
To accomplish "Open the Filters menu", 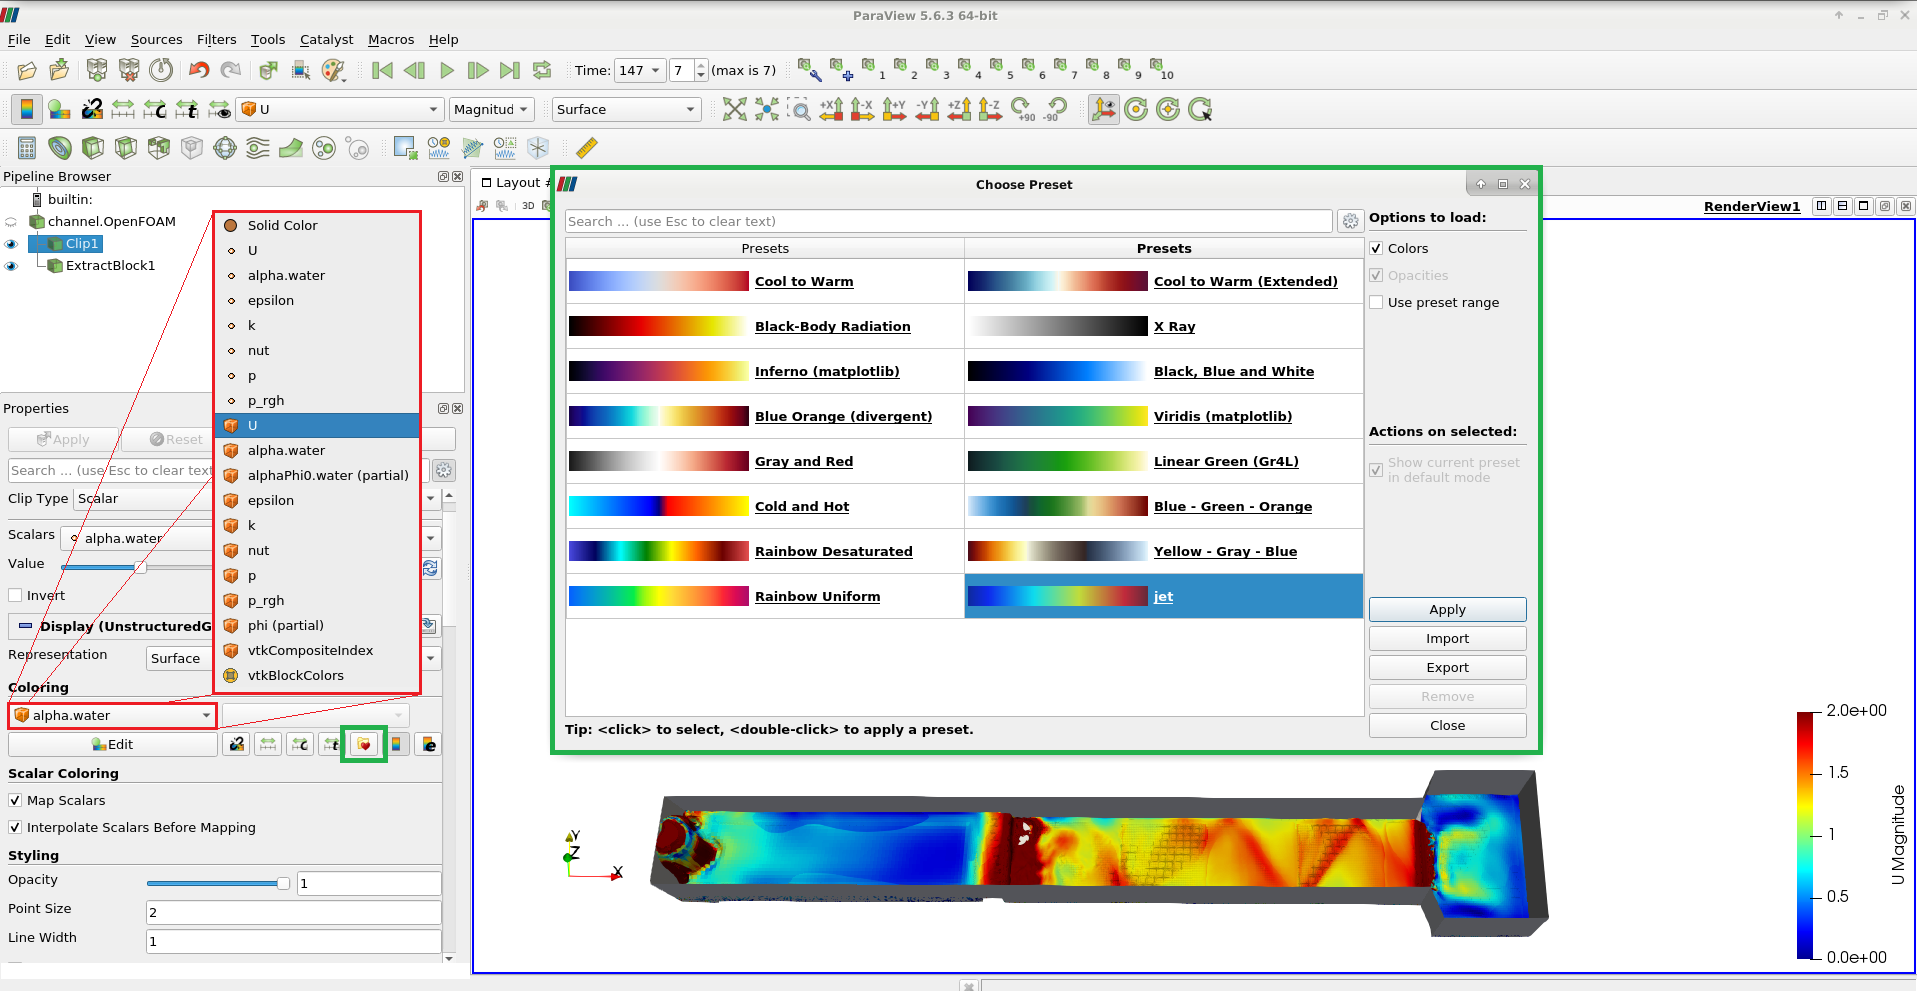I will (x=216, y=40).
